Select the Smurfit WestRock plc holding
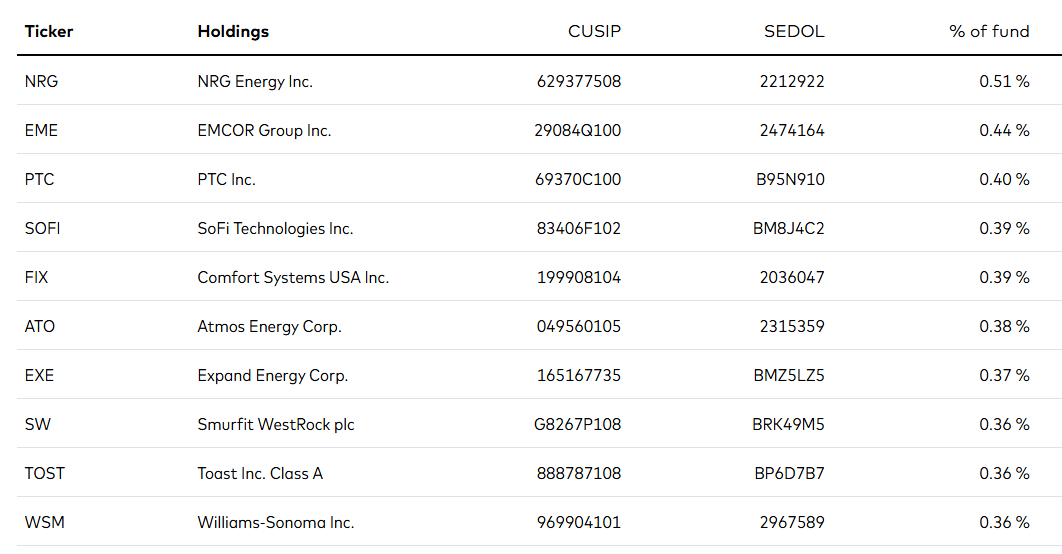This screenshot has height=554, width=1062. point(276,424)
